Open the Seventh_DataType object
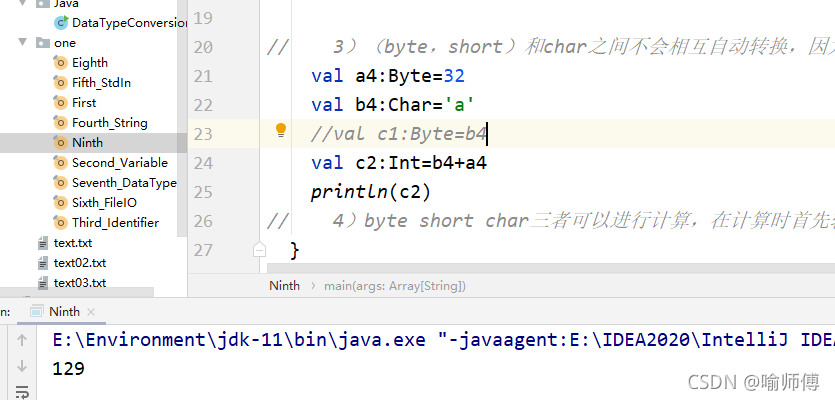Screen dimensions: 835x400 [124, 183]
